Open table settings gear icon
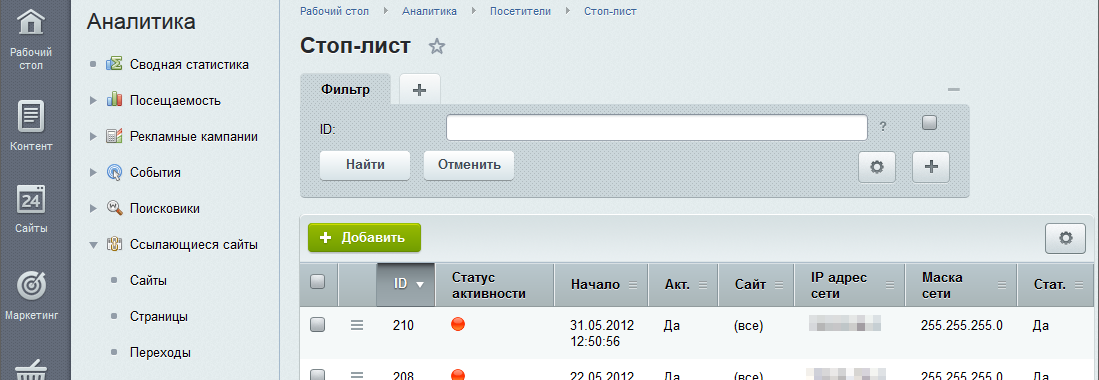Screen dimensions: 1099x380 (1066, 238)
